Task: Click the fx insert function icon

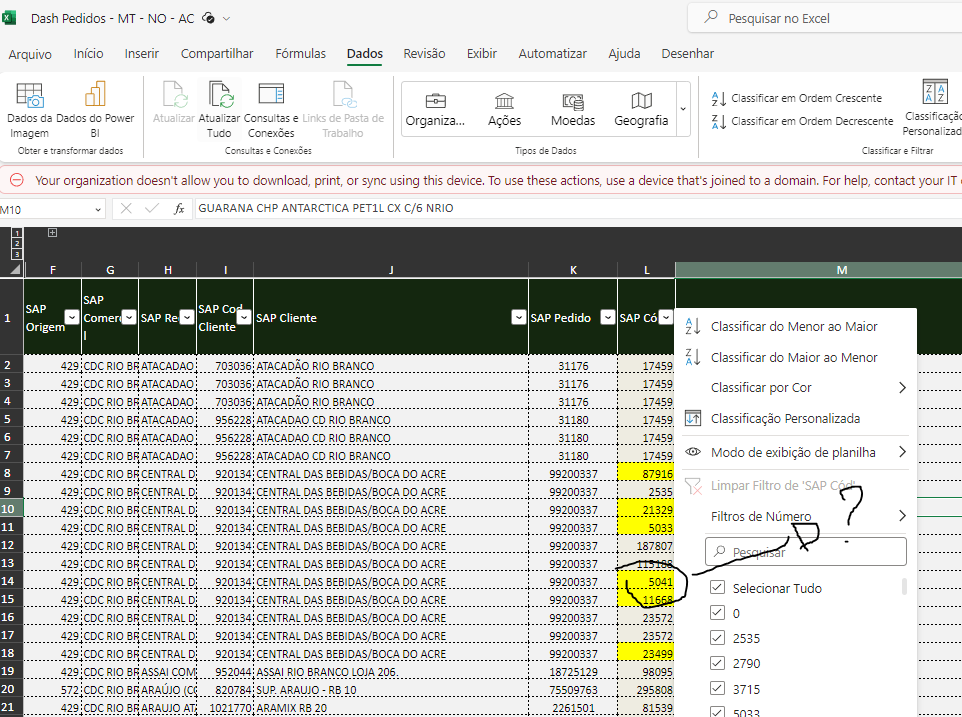Action: pos(179,209)
